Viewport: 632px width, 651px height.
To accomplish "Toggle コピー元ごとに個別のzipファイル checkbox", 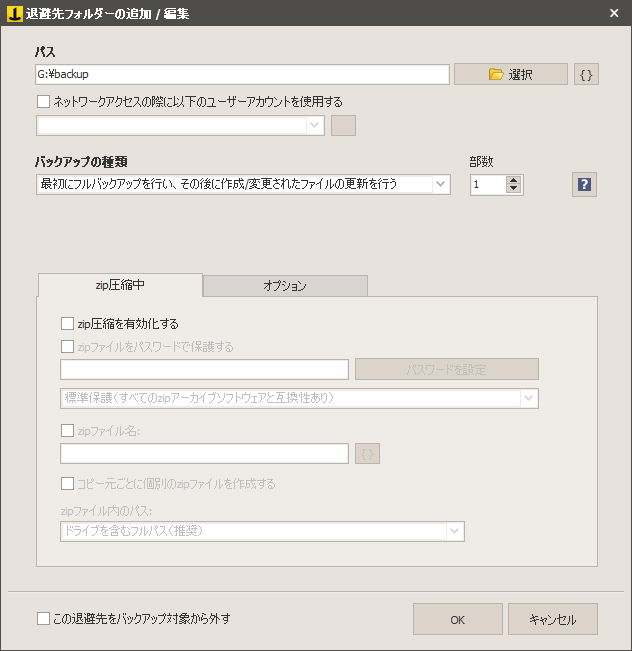I will pyautogui.click(x=67, y=483).
